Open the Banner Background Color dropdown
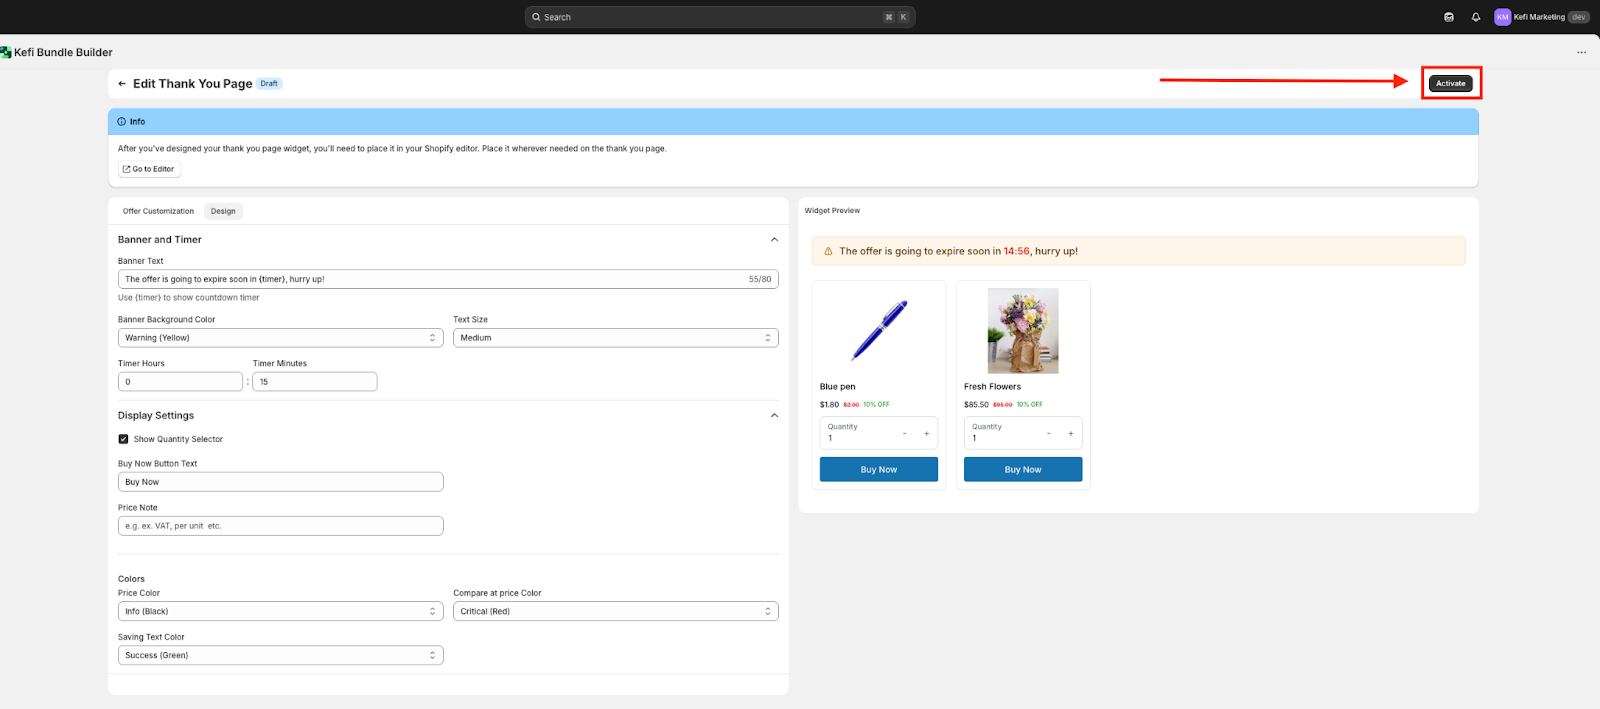 [280, 338]
